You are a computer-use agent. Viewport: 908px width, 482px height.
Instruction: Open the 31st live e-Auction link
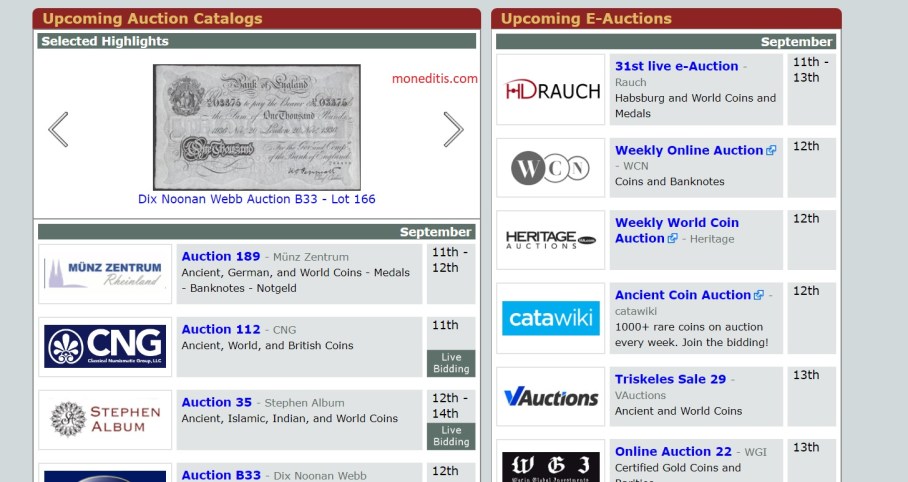click(676, 66)
